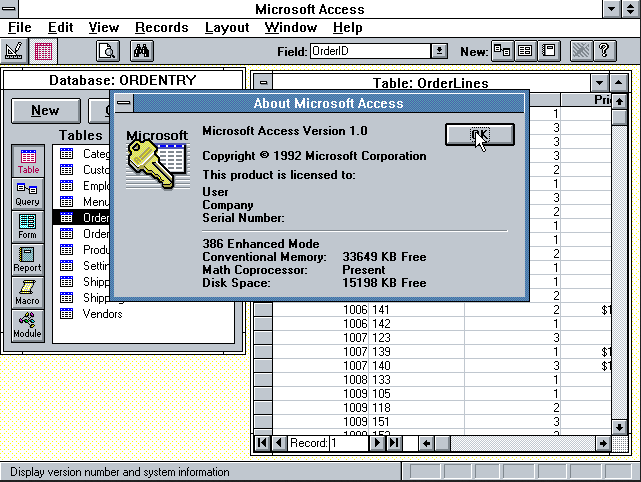Go to first record navigation button
The height and width of the screenshot is (482, 641).
(262, 443)
